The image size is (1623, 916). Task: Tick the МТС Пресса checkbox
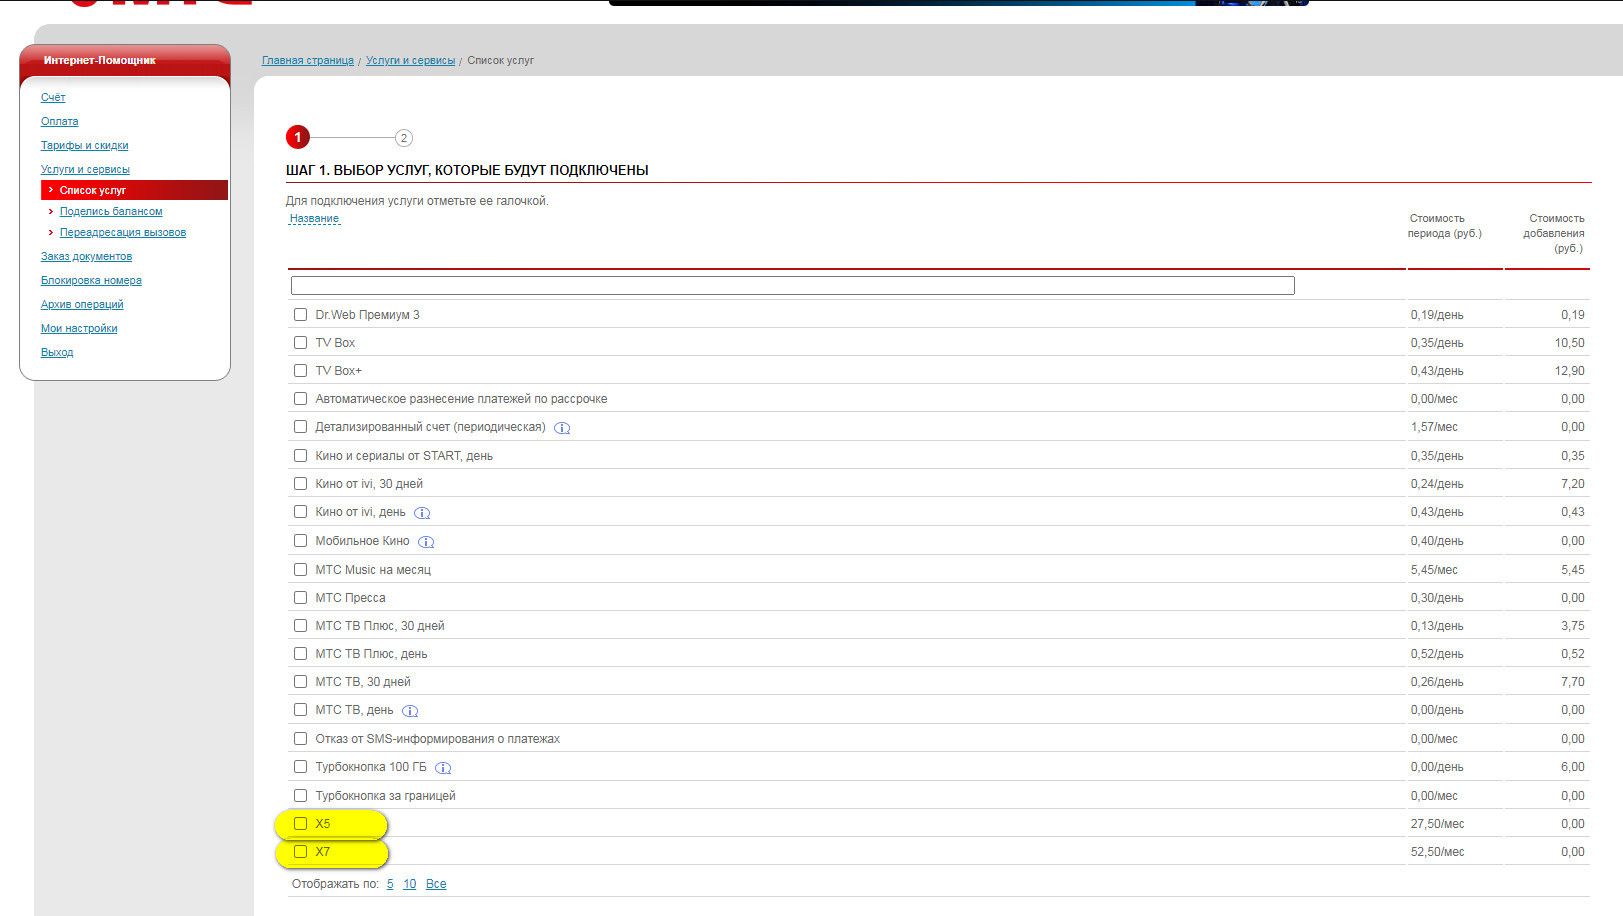click(300, 597)
